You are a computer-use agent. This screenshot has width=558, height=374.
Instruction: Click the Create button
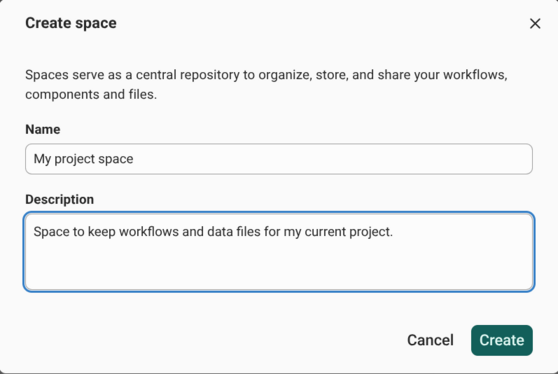502,340
